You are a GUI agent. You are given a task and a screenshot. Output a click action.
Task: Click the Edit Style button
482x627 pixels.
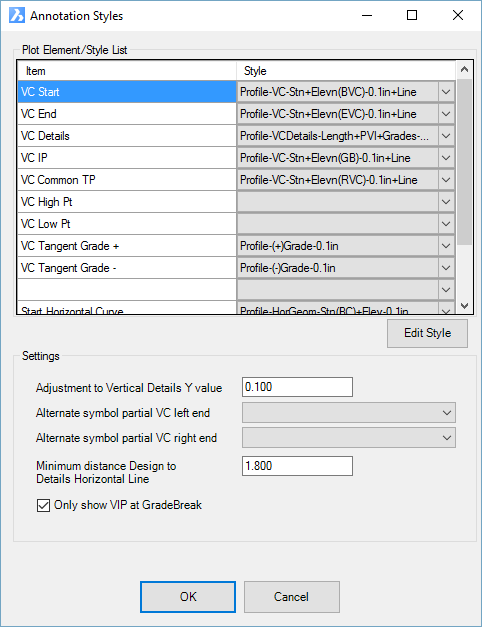pos(427,333)
